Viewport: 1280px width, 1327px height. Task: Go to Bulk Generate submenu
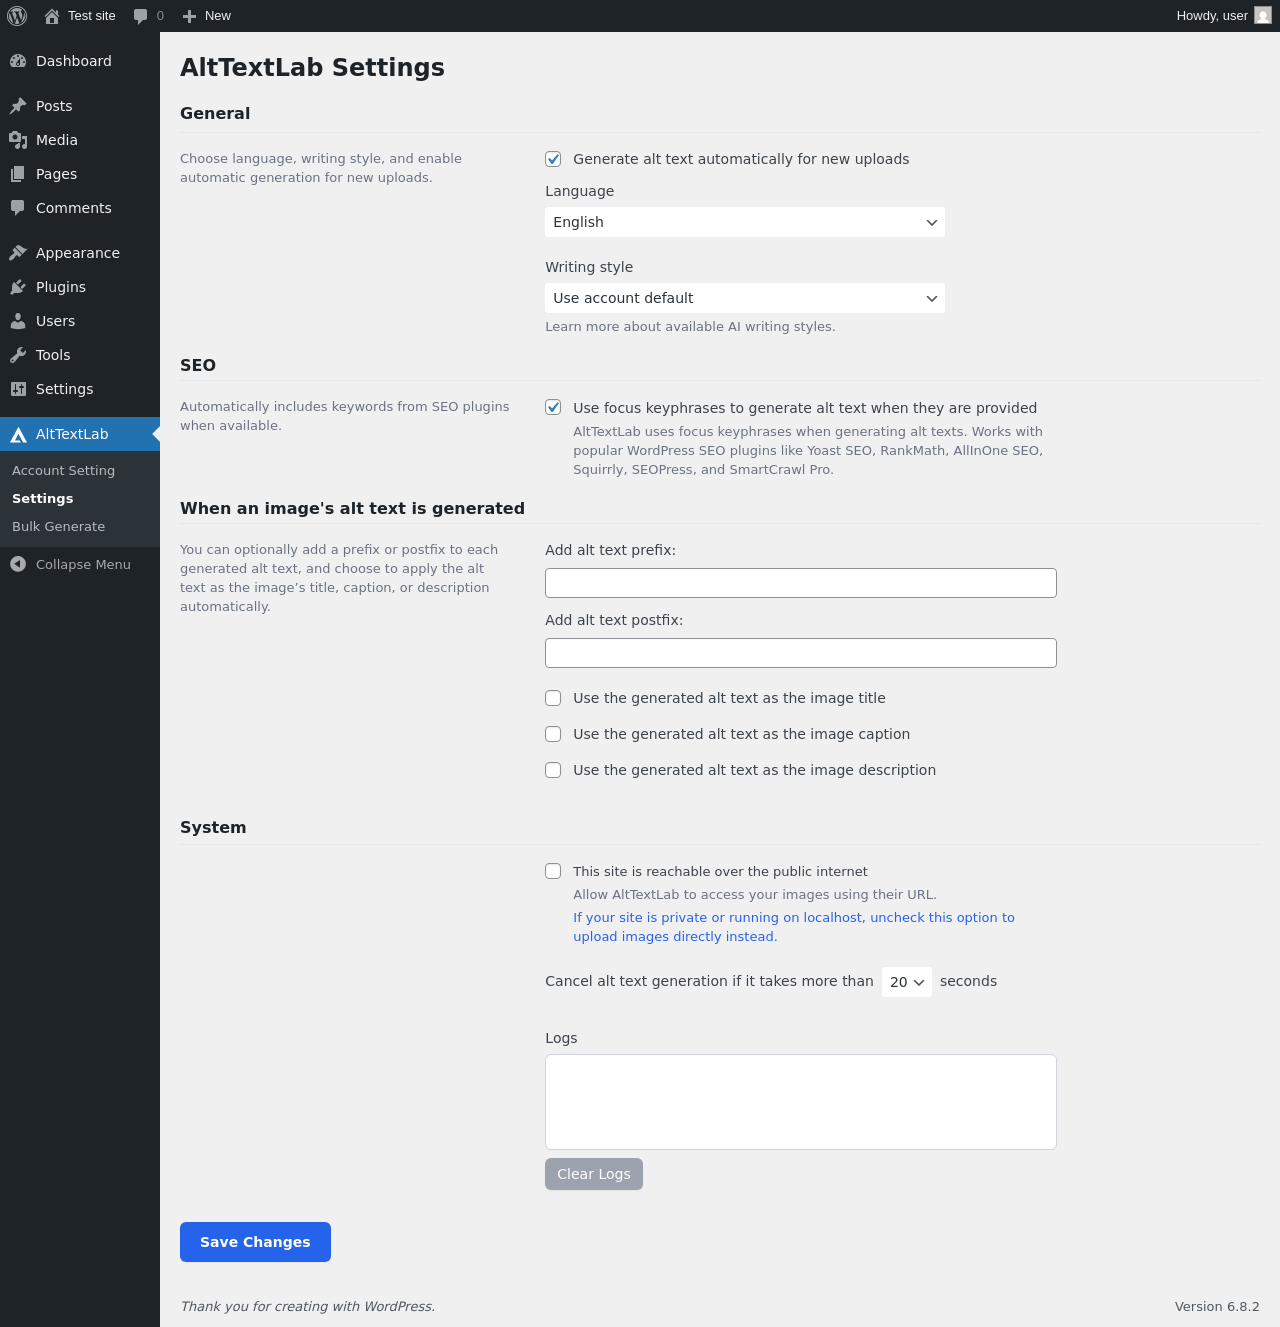pos(59,527)
